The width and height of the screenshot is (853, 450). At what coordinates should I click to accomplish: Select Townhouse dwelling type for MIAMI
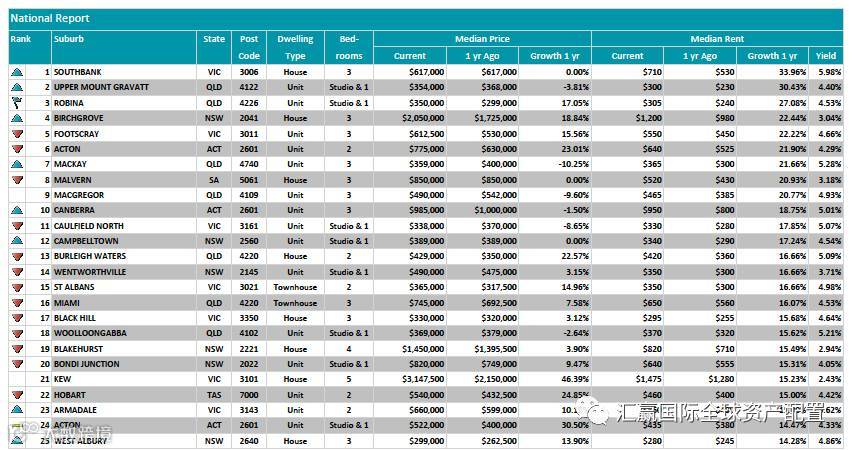click(x=295, y=303)
